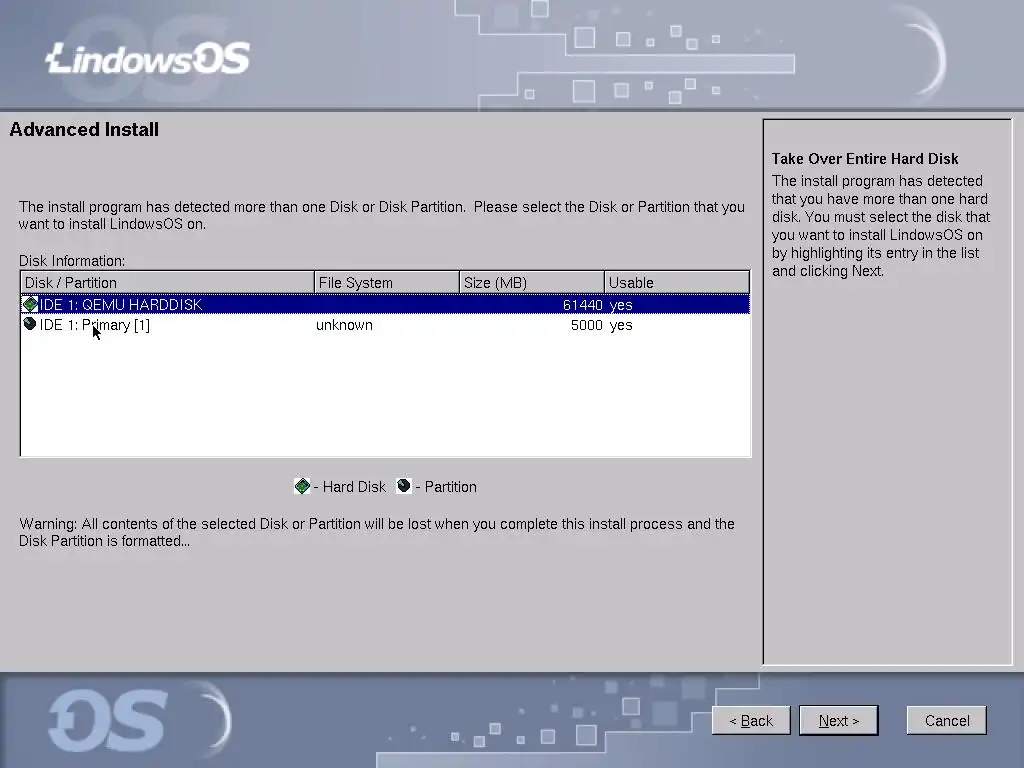This screenshot has height=768, width=1024.
Task: Click the 'Take Over Entire Hard Disk' heading
Action: 865,159
